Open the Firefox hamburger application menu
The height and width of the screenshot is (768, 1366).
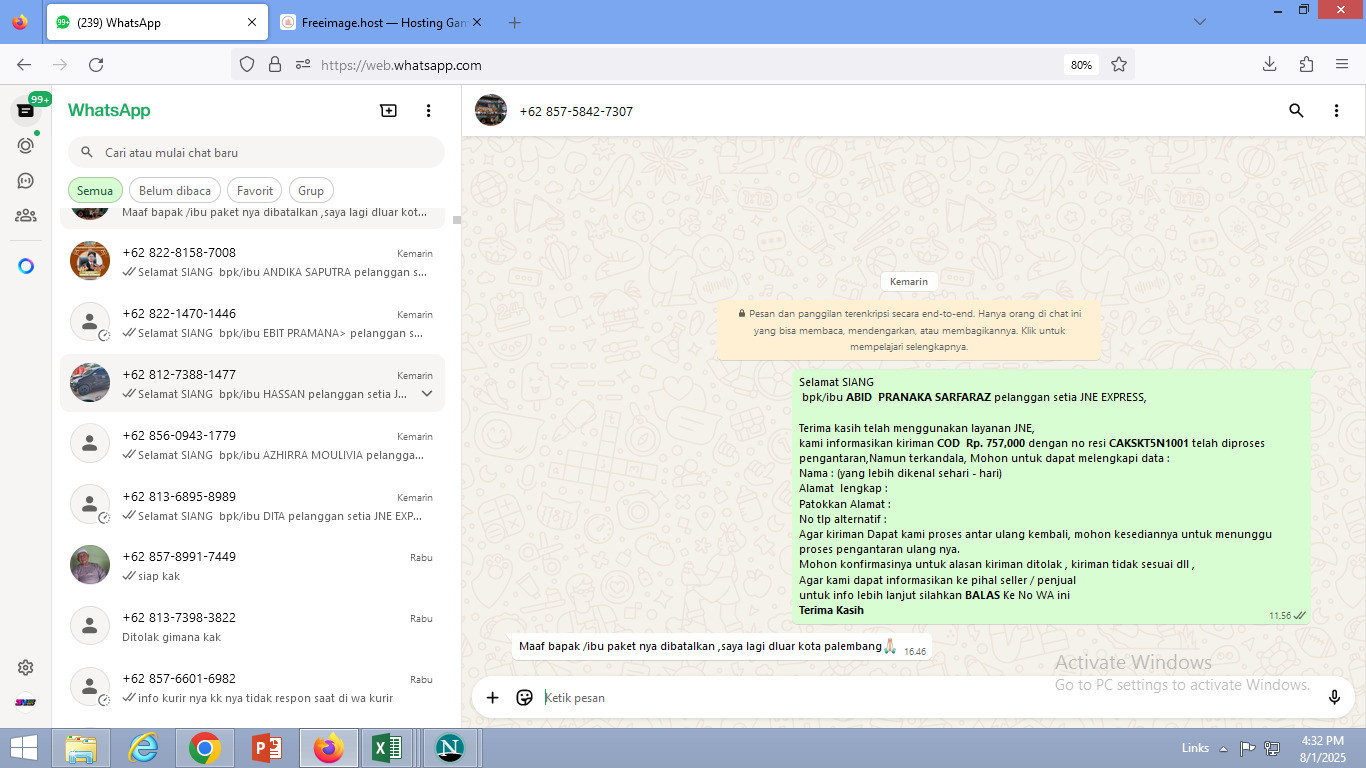point(1342,64)
